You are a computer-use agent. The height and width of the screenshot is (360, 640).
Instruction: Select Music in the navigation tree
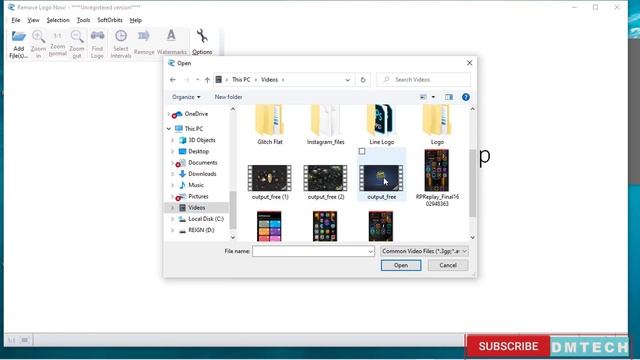click(196, 185)
